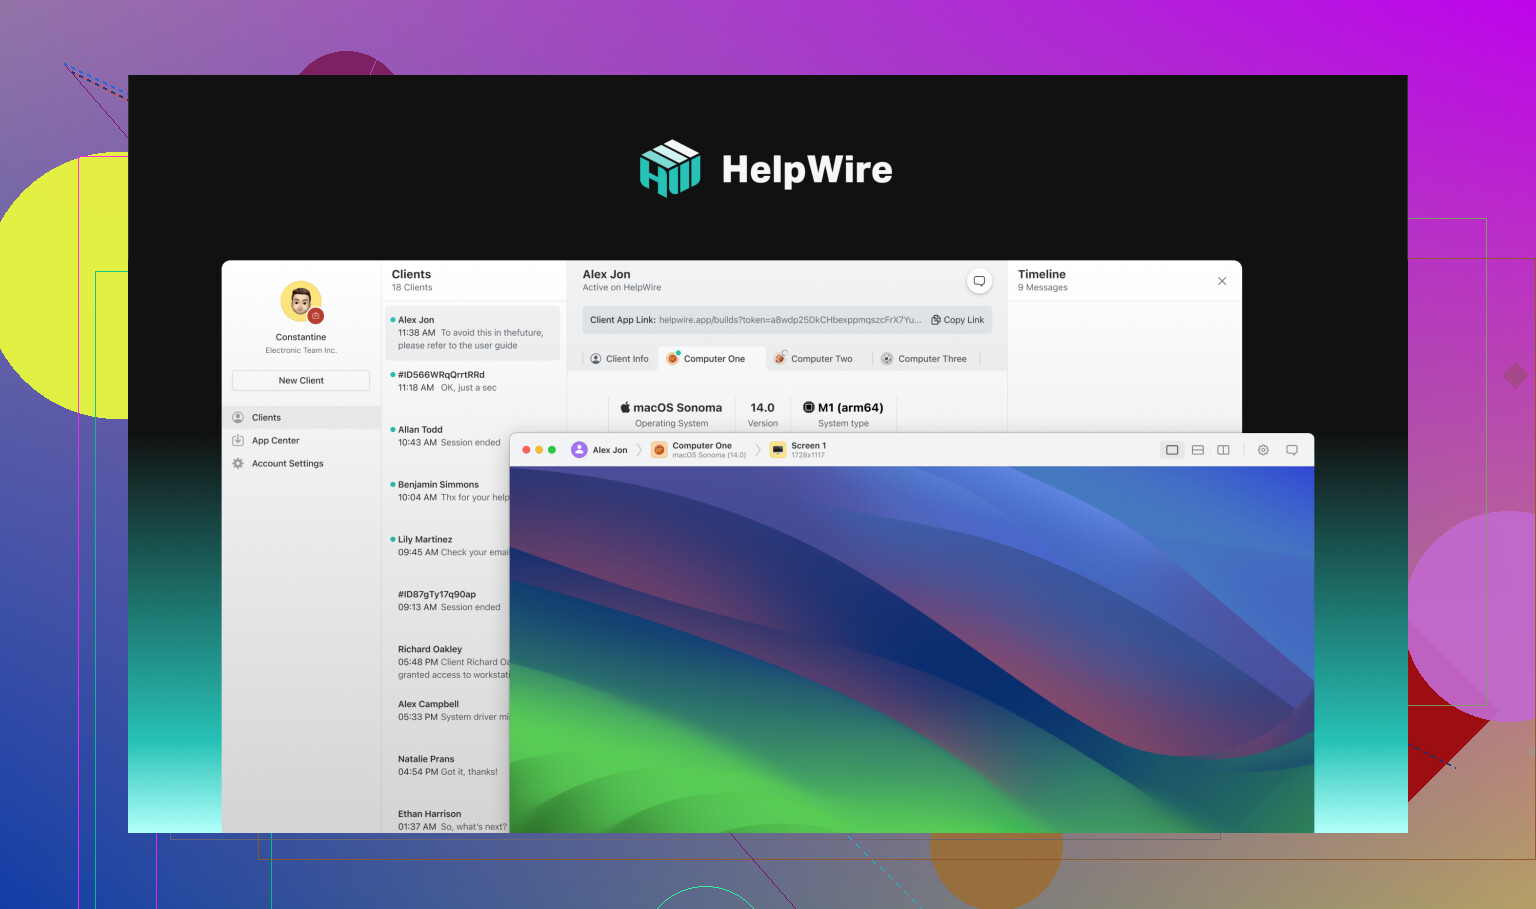Click the Account Settings gear icon

pos(238,464)
